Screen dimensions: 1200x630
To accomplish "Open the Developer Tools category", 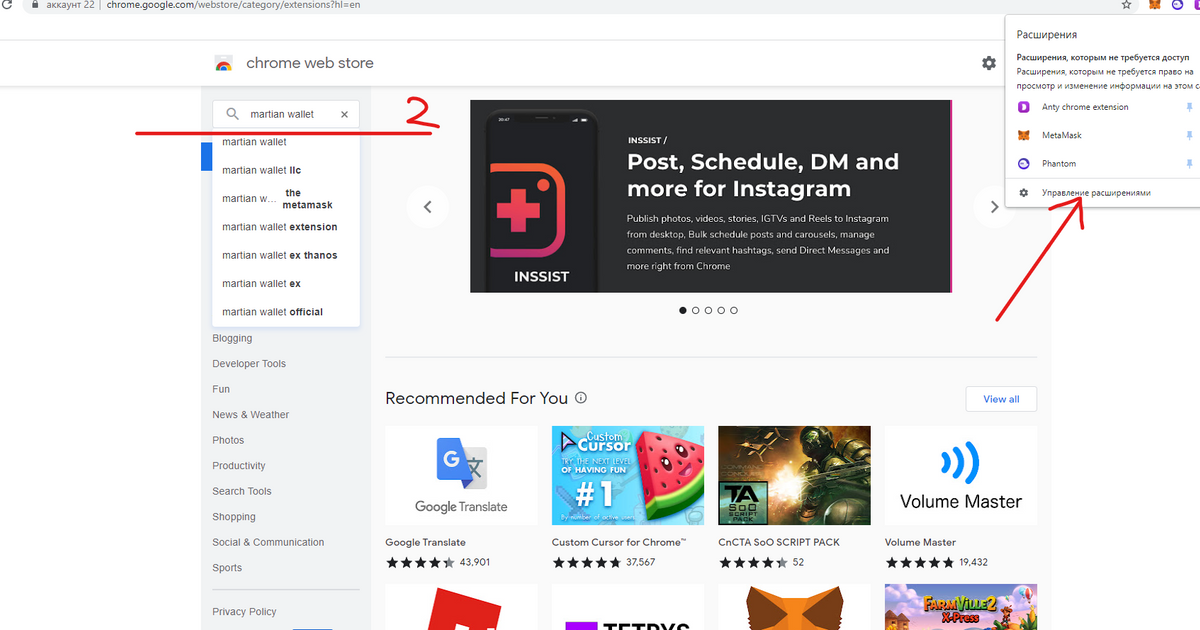I will tap(249, 364).
